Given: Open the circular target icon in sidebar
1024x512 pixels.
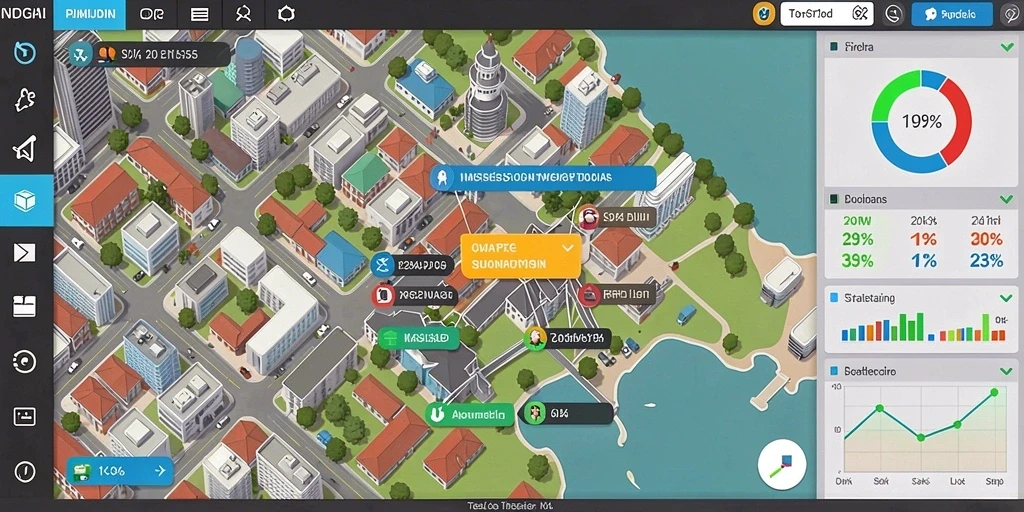Looking at the screenshot, I should pyautogui.click(x=25, y=361).
